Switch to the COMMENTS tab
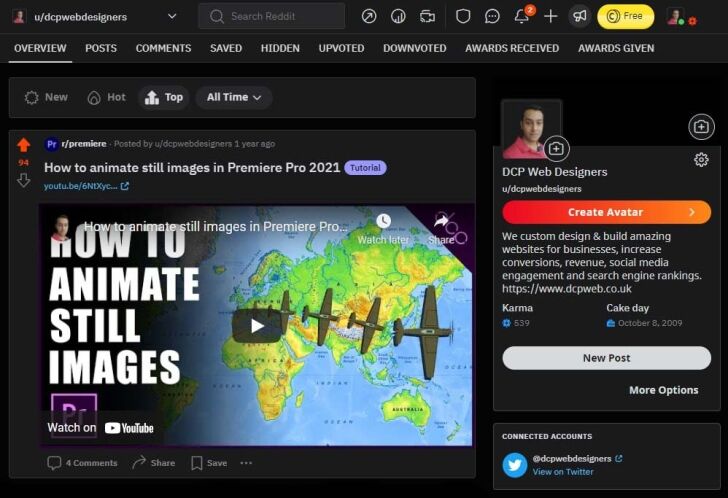Viewport: 728px width, 498px height. 163,48
